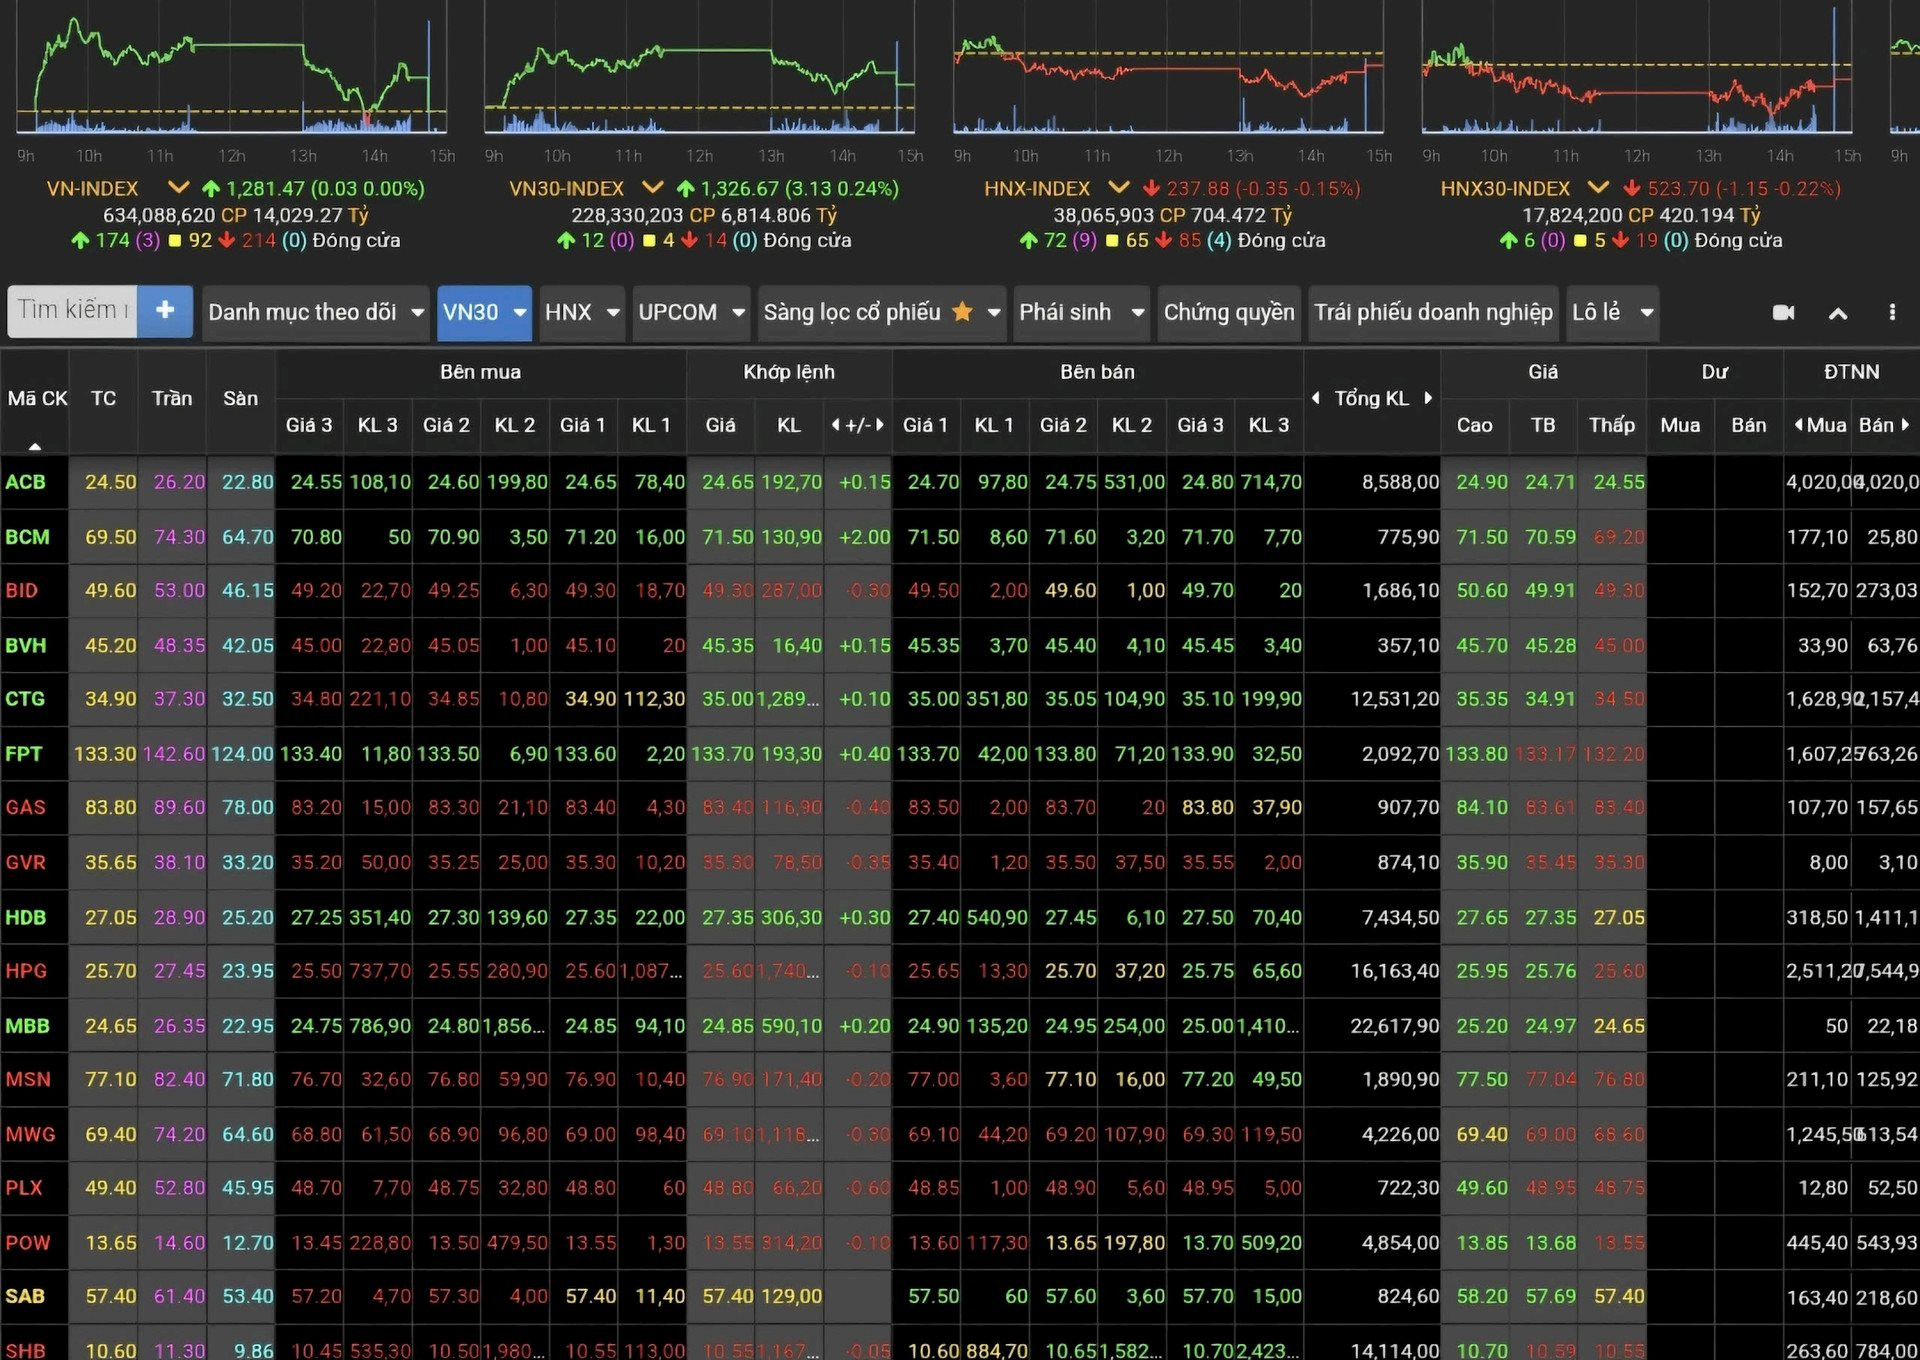Viewport: 1920px width, 1360px height.
Task: Open the BCM stock symbol
Action: [28, 537]
